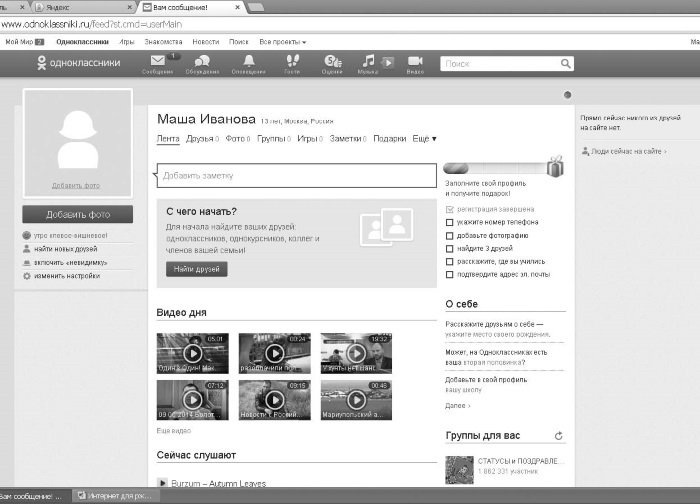Open the Видео camera icon
Screen dimensions: 700x504
(415, 61)
